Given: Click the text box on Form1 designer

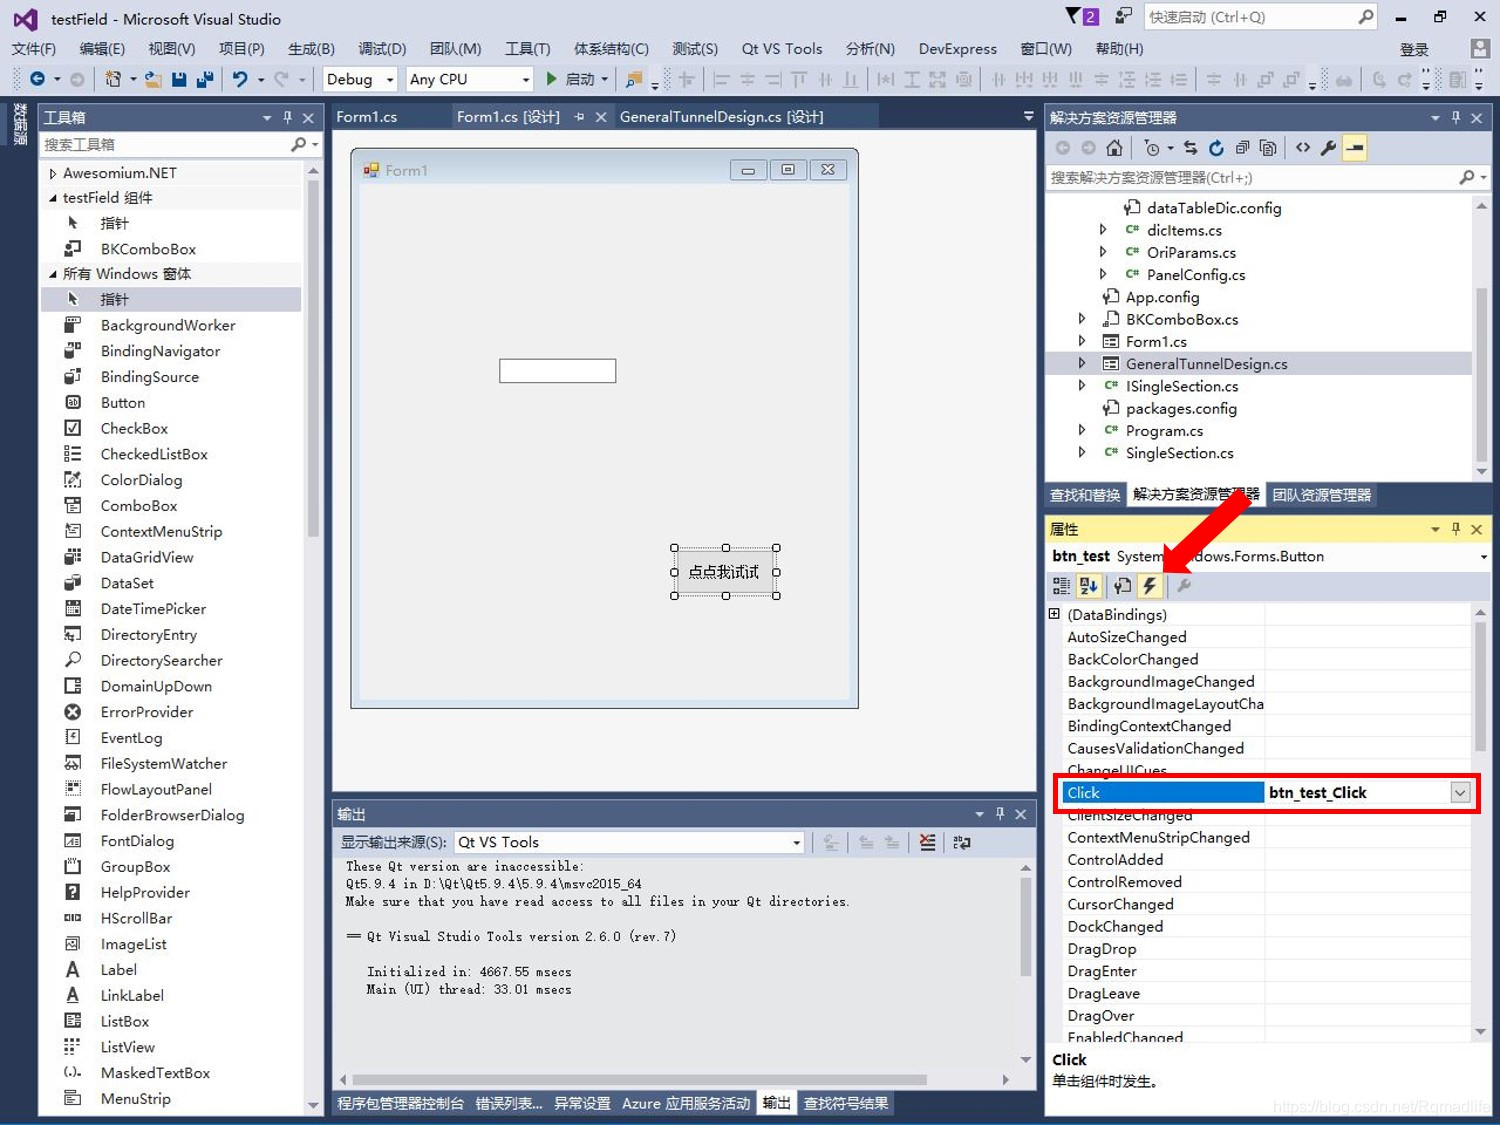Looking at the screenshot, I should [558, 371].
